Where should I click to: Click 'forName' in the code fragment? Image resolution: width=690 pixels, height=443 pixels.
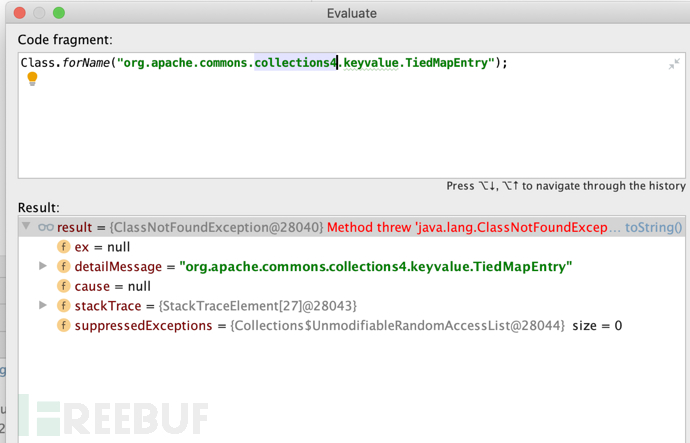(86, 63)
